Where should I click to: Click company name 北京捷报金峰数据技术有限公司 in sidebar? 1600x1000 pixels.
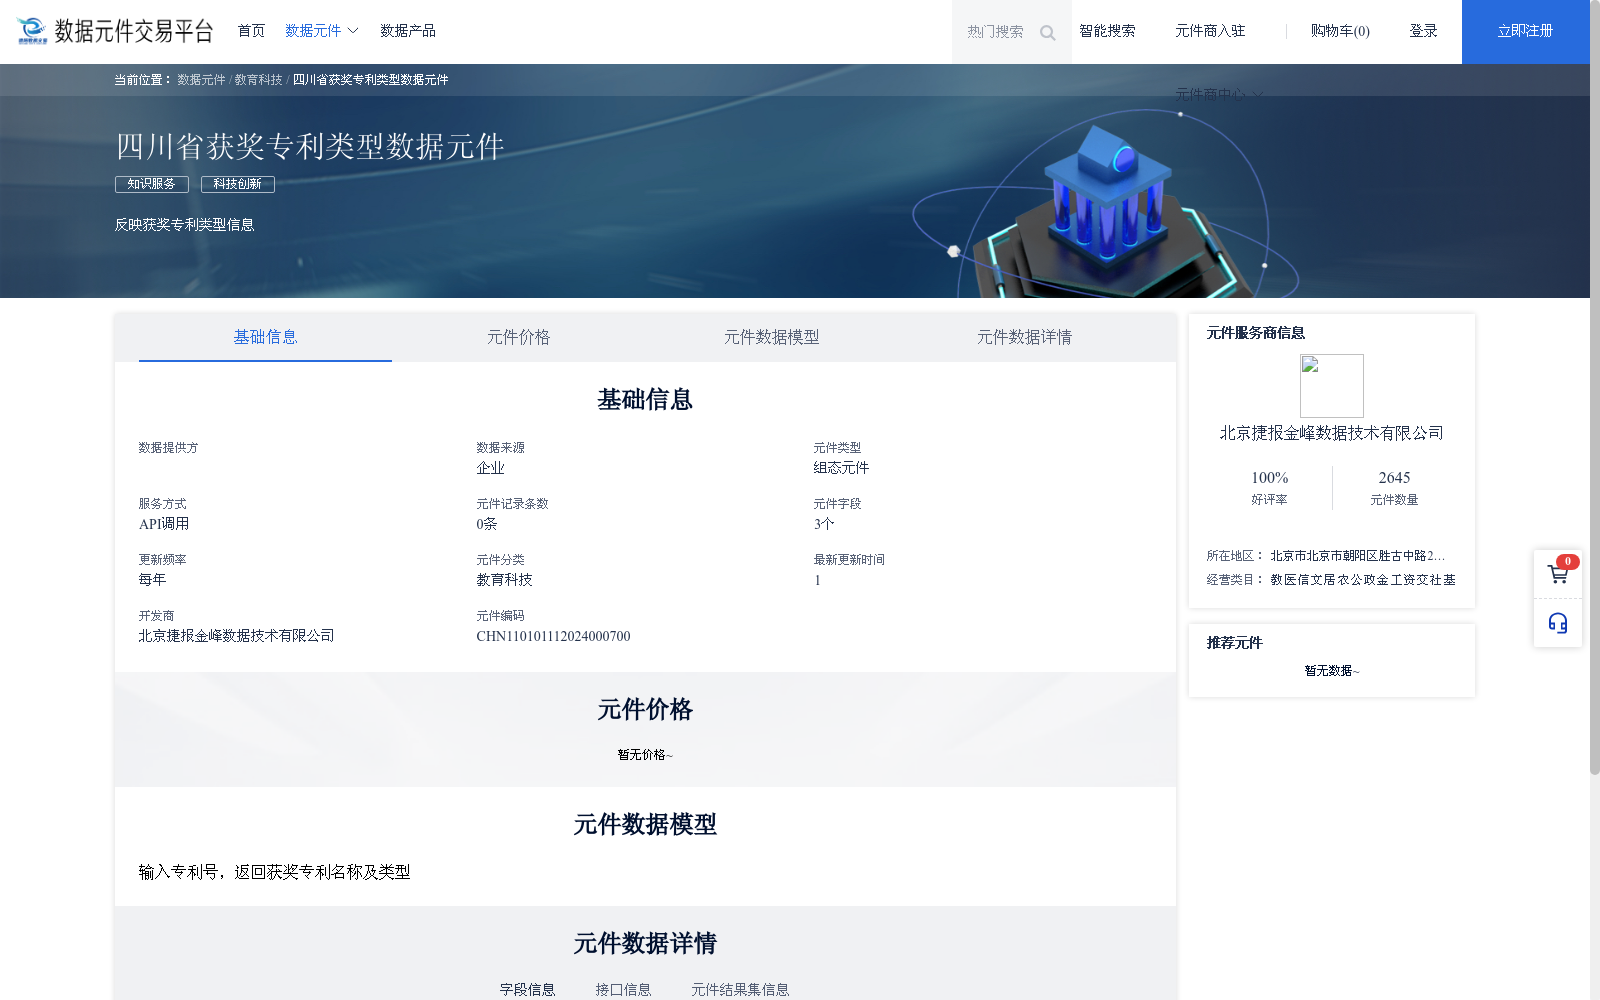(x=1331, y=433)
